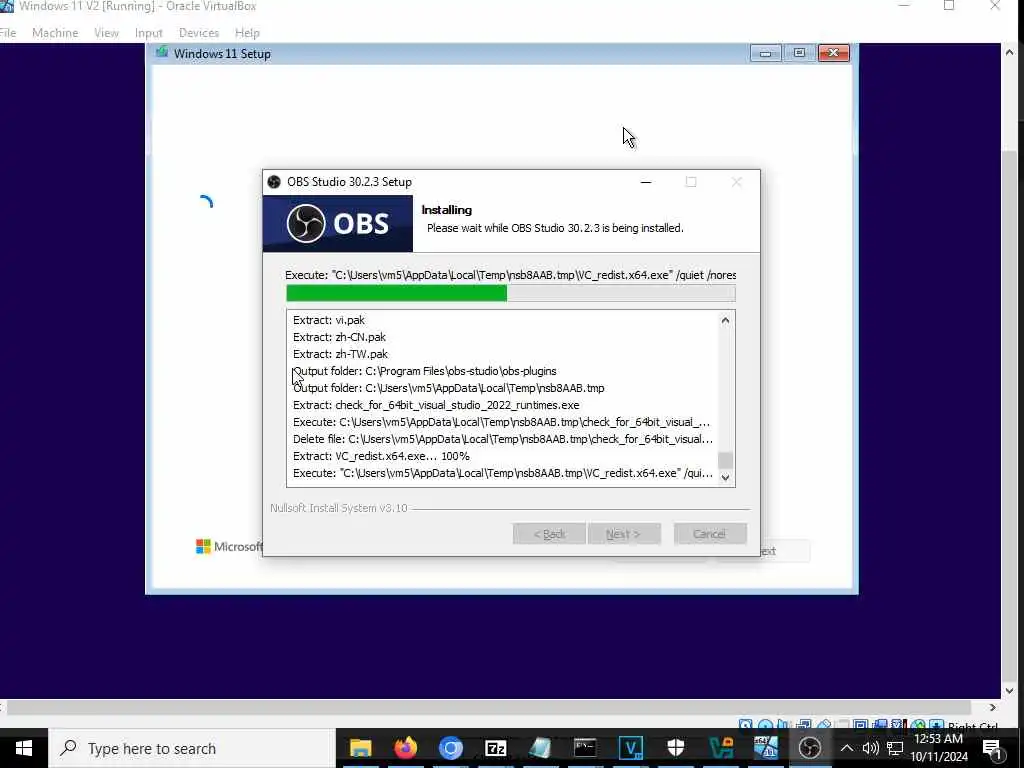This screenshot has width=1024, height=768.
Task: Open the x64 installer taskbar icon
Action: click(x=765, y=748)
